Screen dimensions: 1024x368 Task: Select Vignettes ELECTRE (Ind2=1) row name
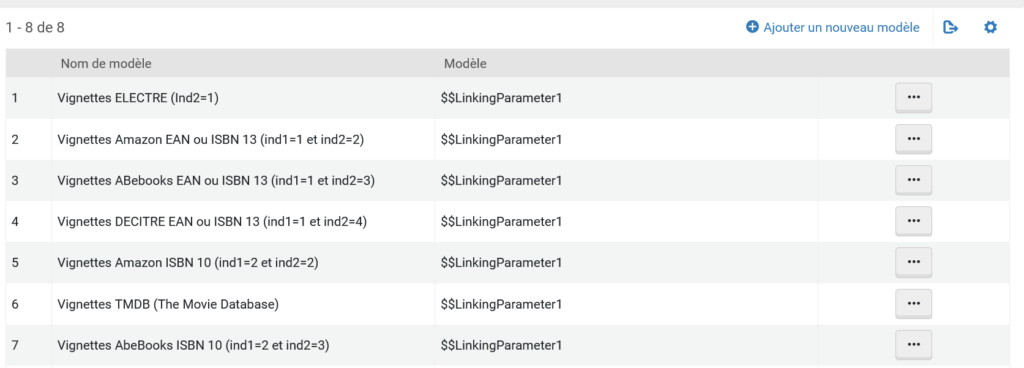pyautogui.click(x=138, y=99)
